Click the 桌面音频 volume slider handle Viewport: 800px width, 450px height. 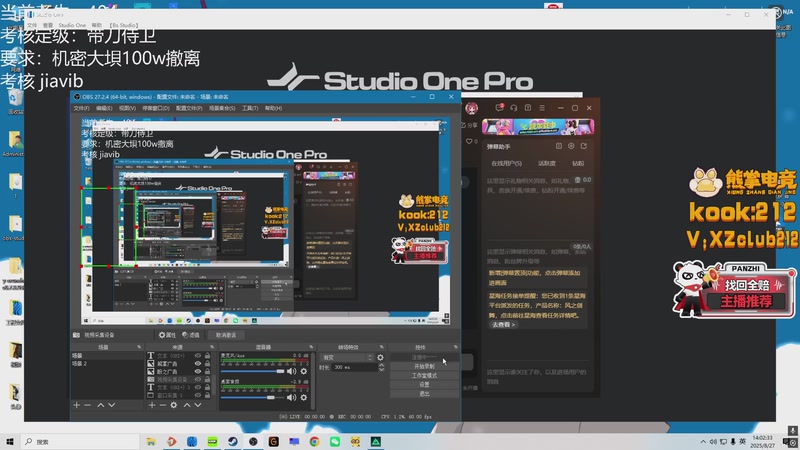(x=270, y=397)
